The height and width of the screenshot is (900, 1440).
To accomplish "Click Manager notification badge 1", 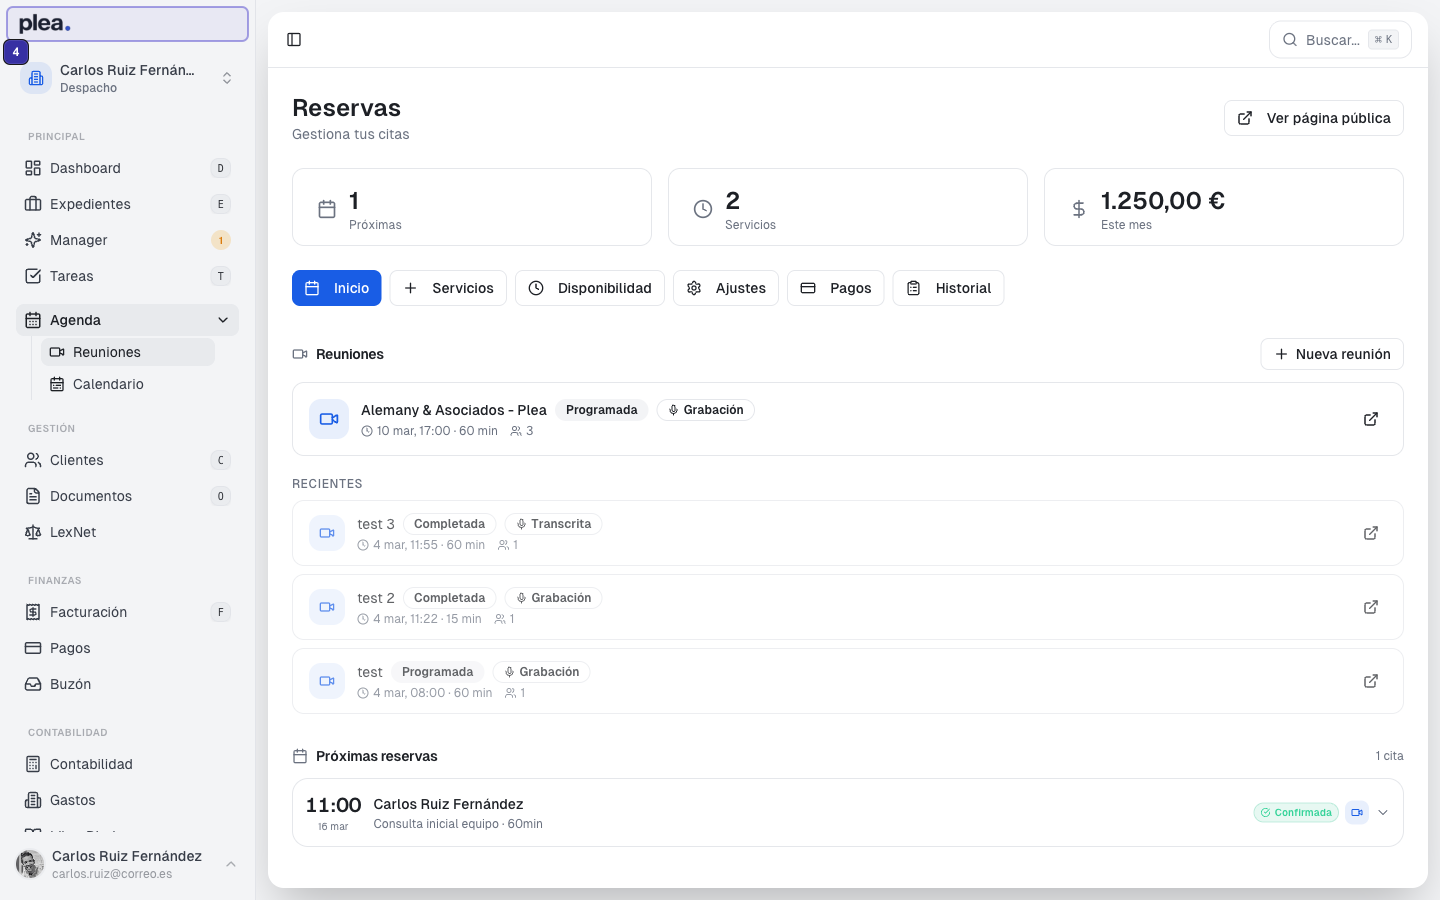I will click(221, 240).
